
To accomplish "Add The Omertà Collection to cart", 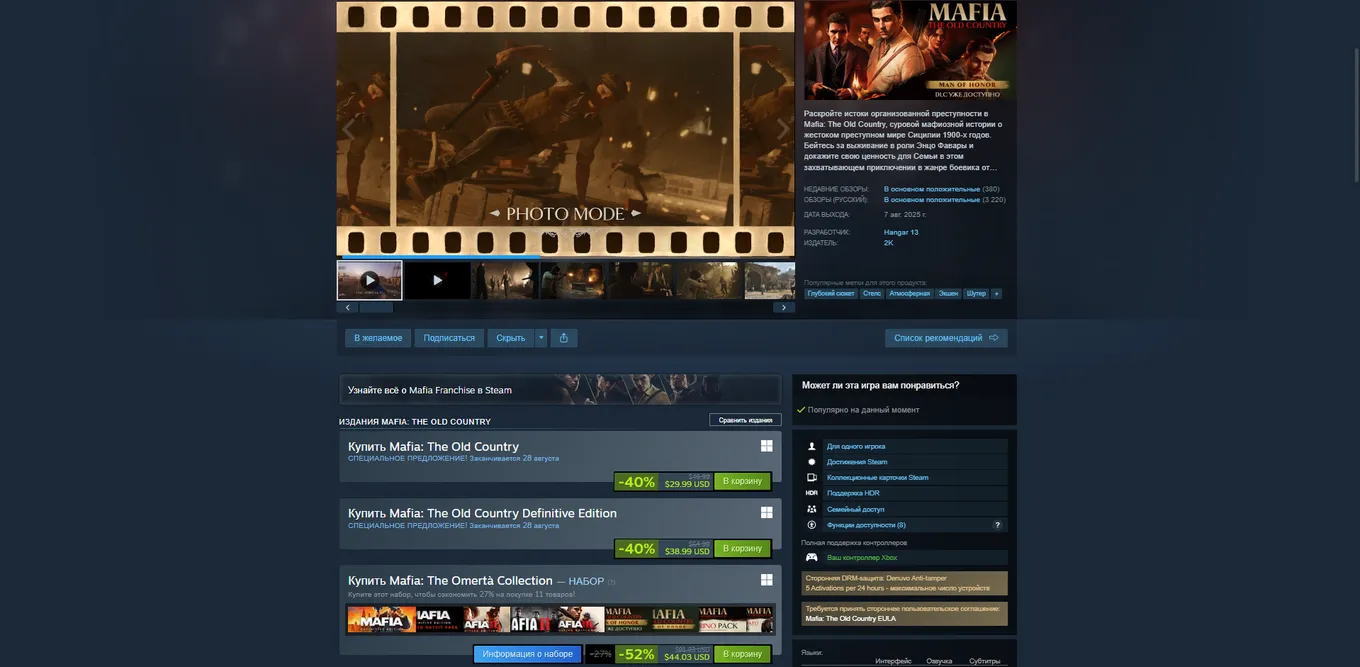I will point(742,654).
